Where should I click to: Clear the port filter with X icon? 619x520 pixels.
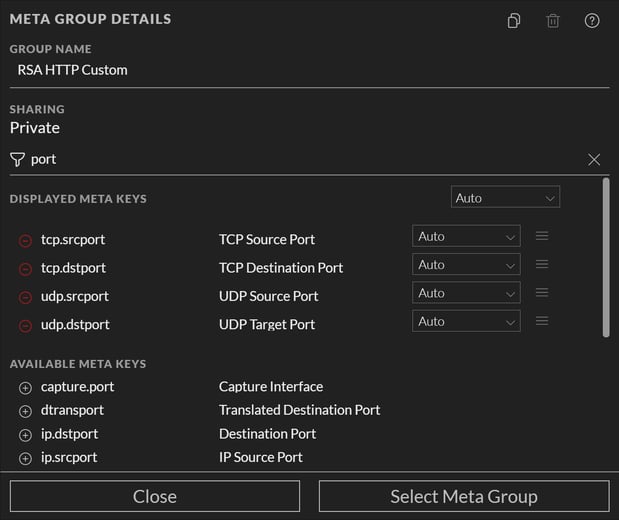click(x=594, y=159)
